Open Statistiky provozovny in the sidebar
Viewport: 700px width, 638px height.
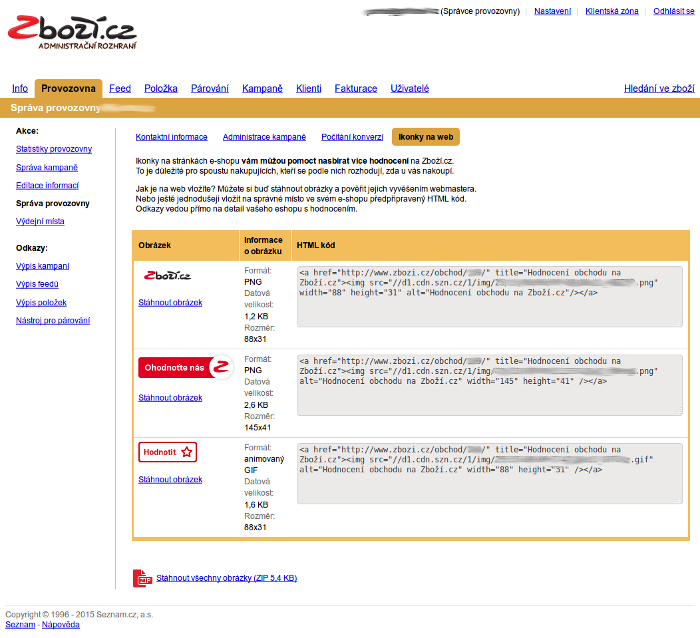point(54,149)
